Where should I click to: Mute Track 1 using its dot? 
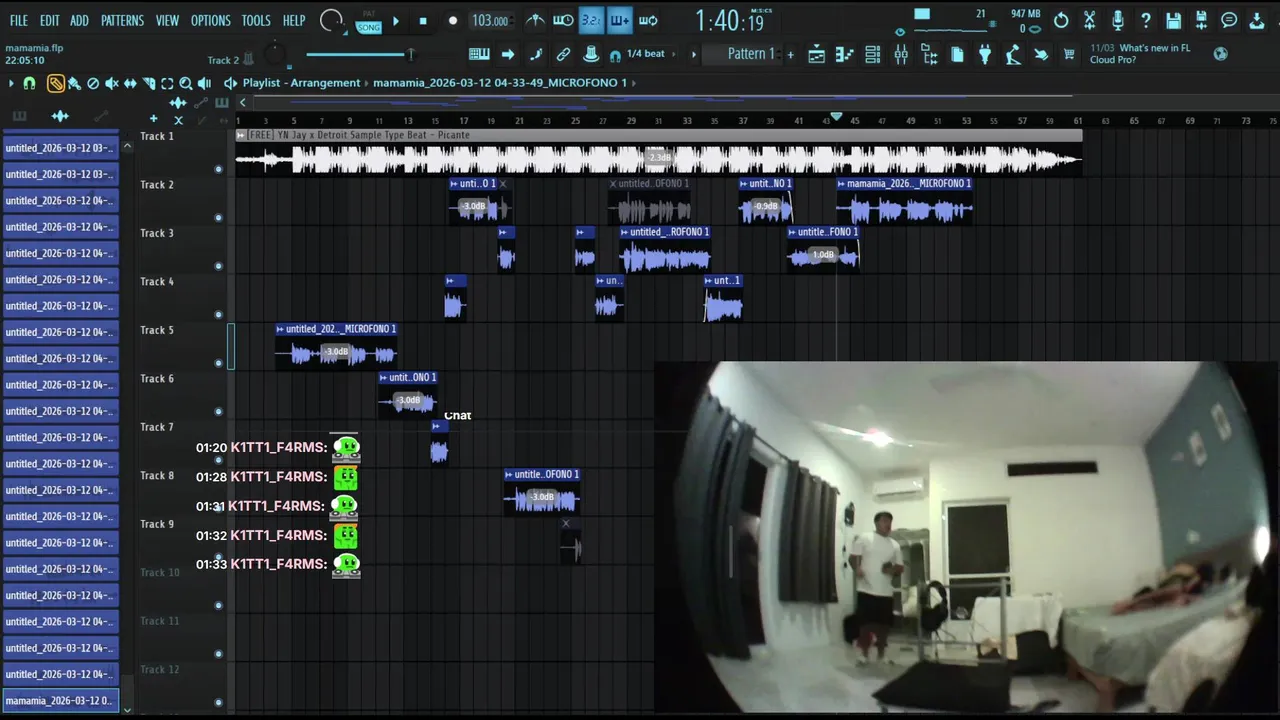[218, 169]
